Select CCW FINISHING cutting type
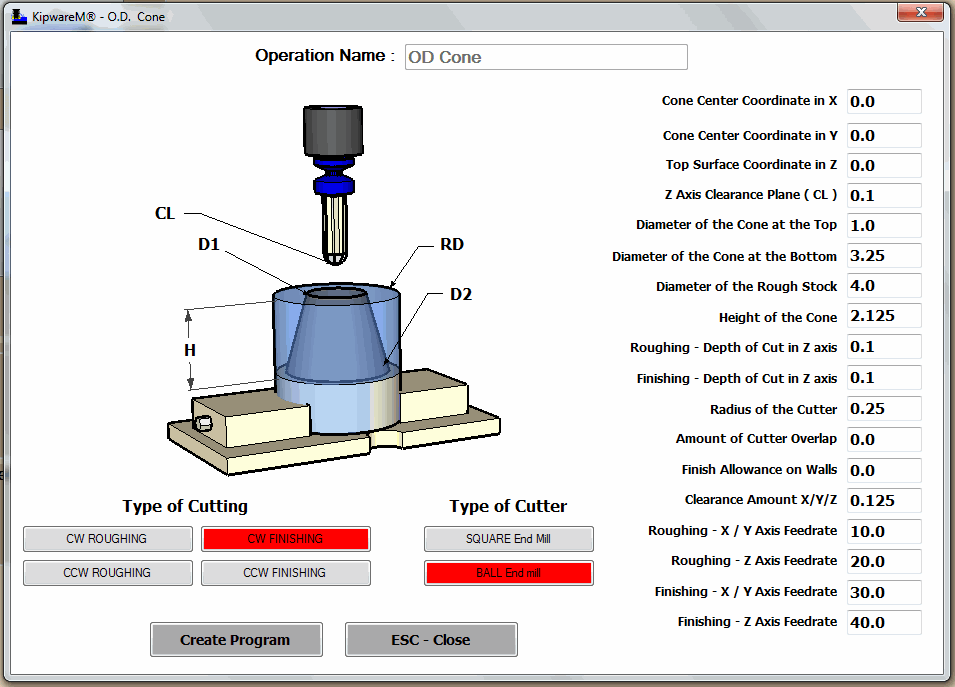This screenshot has width=955, height=687. click(285, 573)
